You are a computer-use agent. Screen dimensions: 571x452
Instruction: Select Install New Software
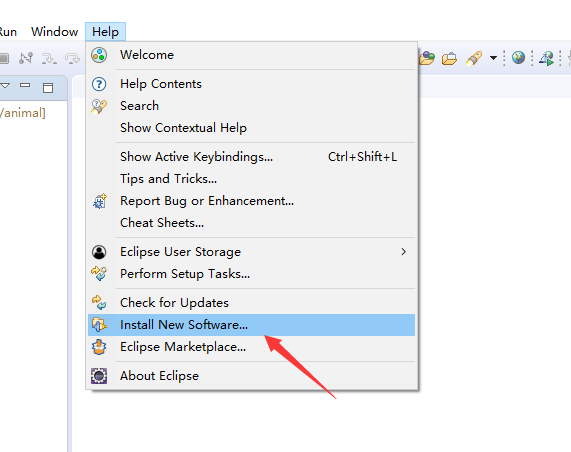[x=251, y=325]
